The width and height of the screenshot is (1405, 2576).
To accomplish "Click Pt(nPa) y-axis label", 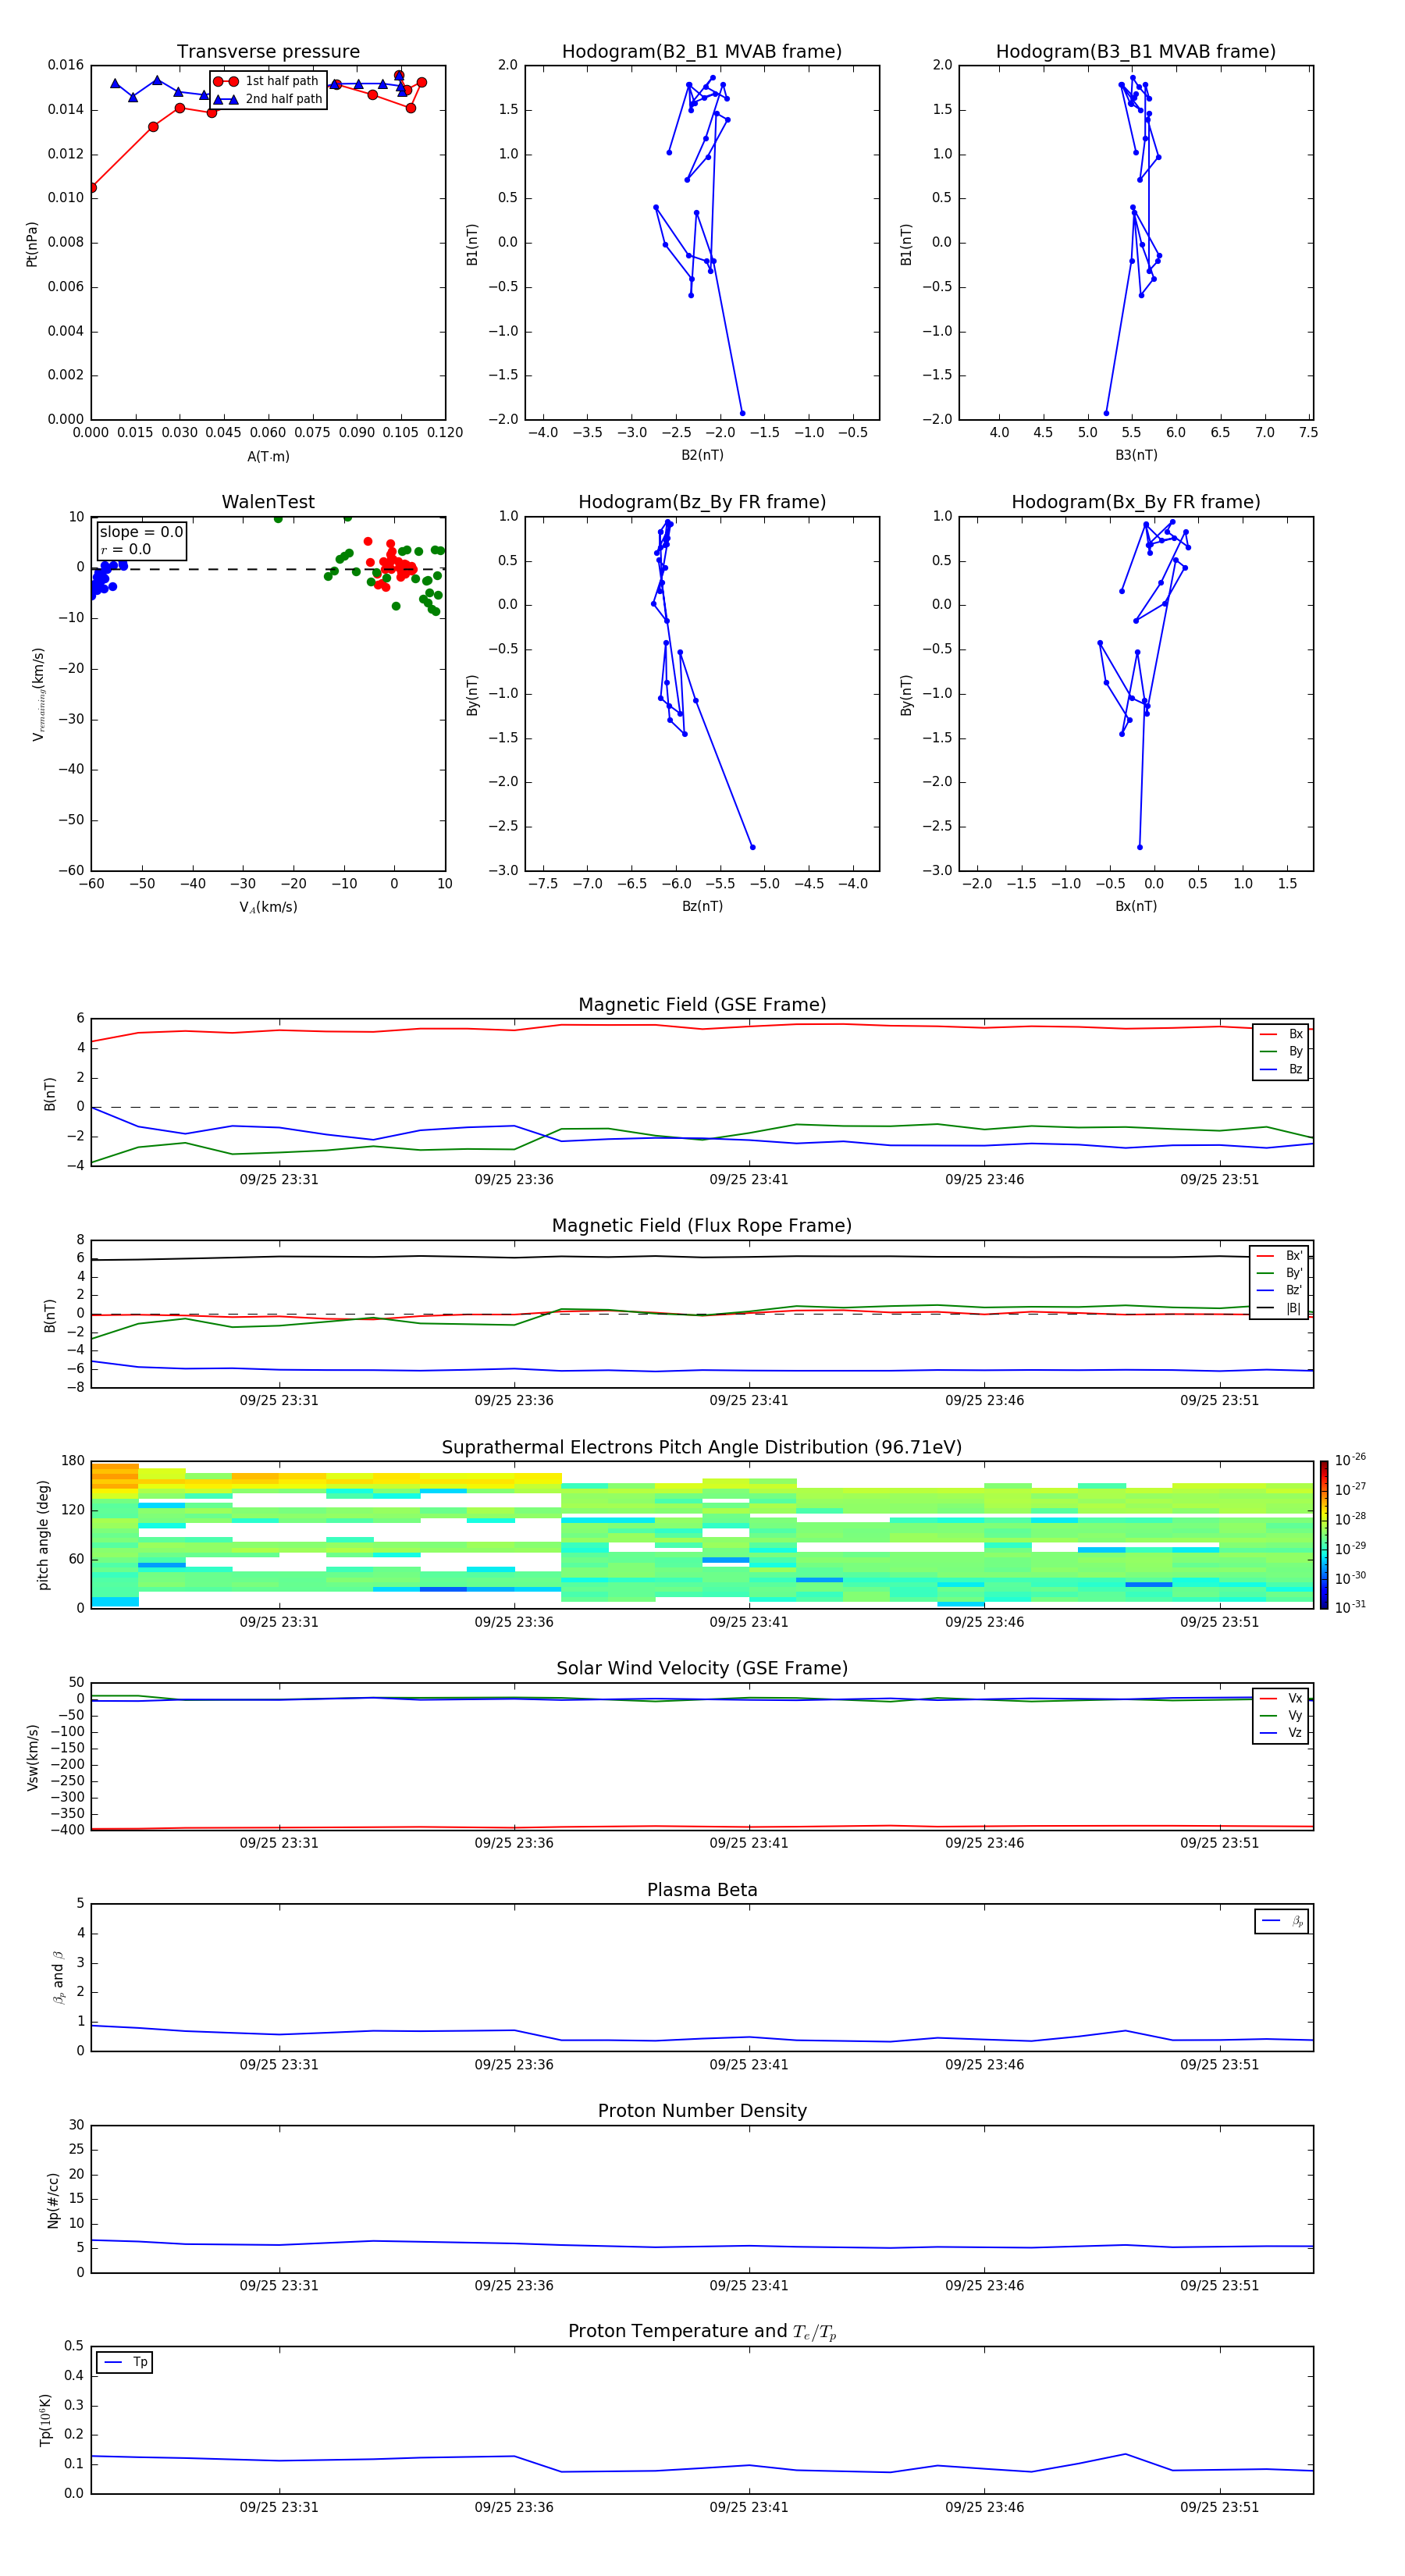I will tap(31, 243).
